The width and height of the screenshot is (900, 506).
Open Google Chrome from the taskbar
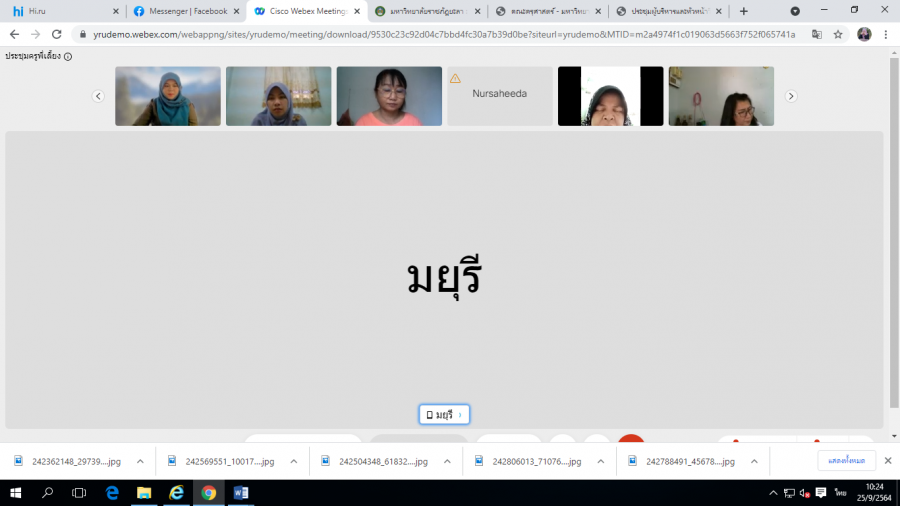point(208,493)
